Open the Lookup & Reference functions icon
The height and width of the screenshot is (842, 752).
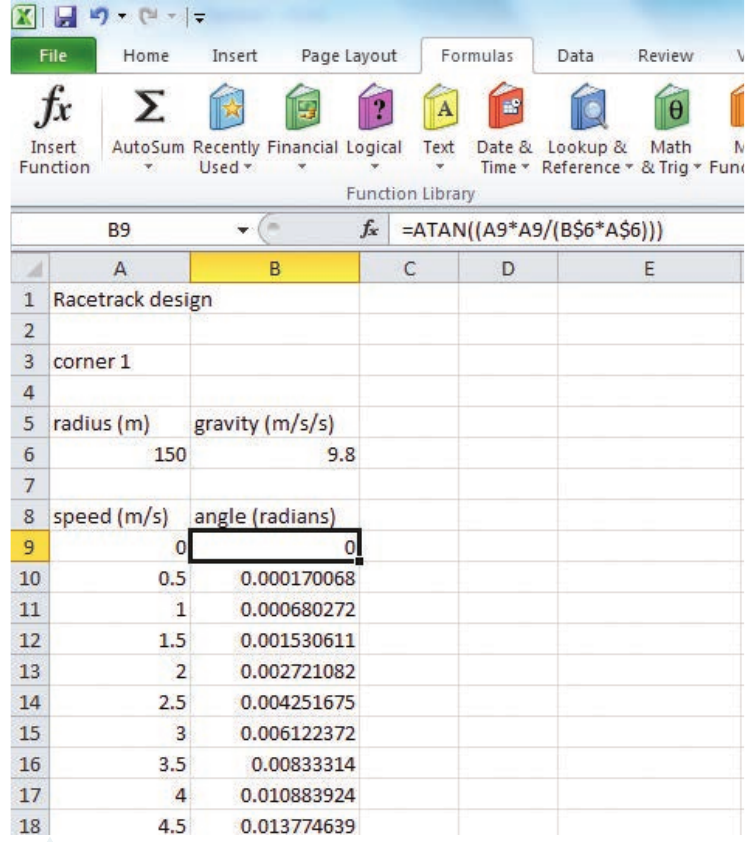[589, 107]
